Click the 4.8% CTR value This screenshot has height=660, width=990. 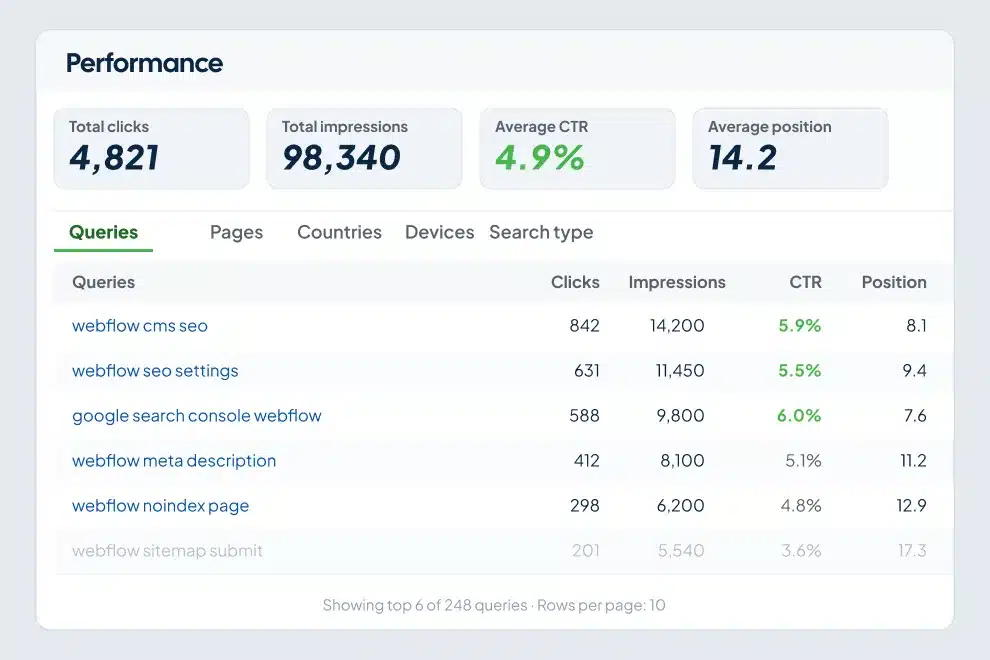(x=801, y=505)
